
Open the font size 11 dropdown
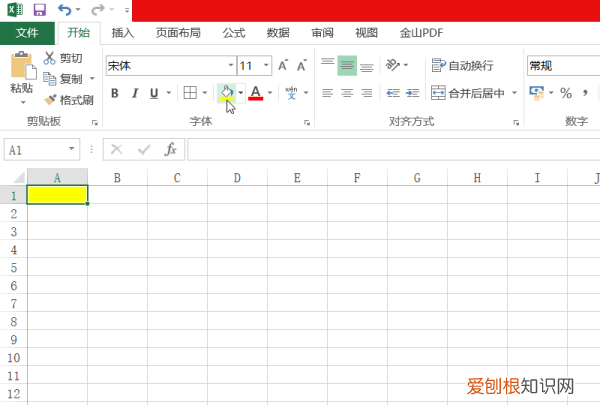click(x=266, y=65)
